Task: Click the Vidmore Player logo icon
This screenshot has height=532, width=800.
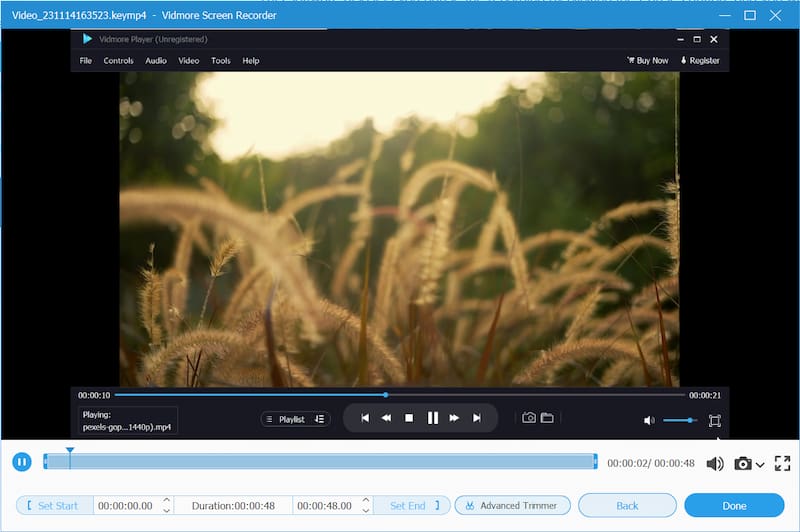Action: (x=87, y=39)
